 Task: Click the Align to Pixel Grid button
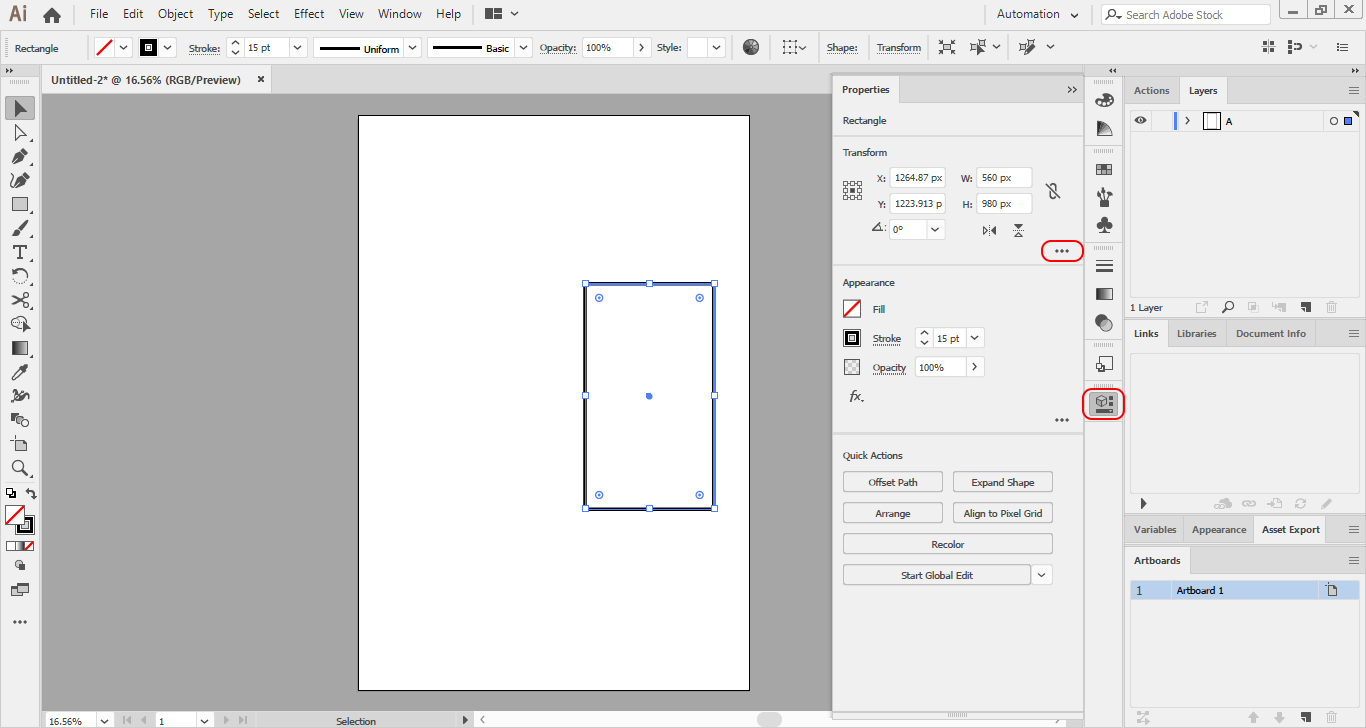pos(1003,513)
